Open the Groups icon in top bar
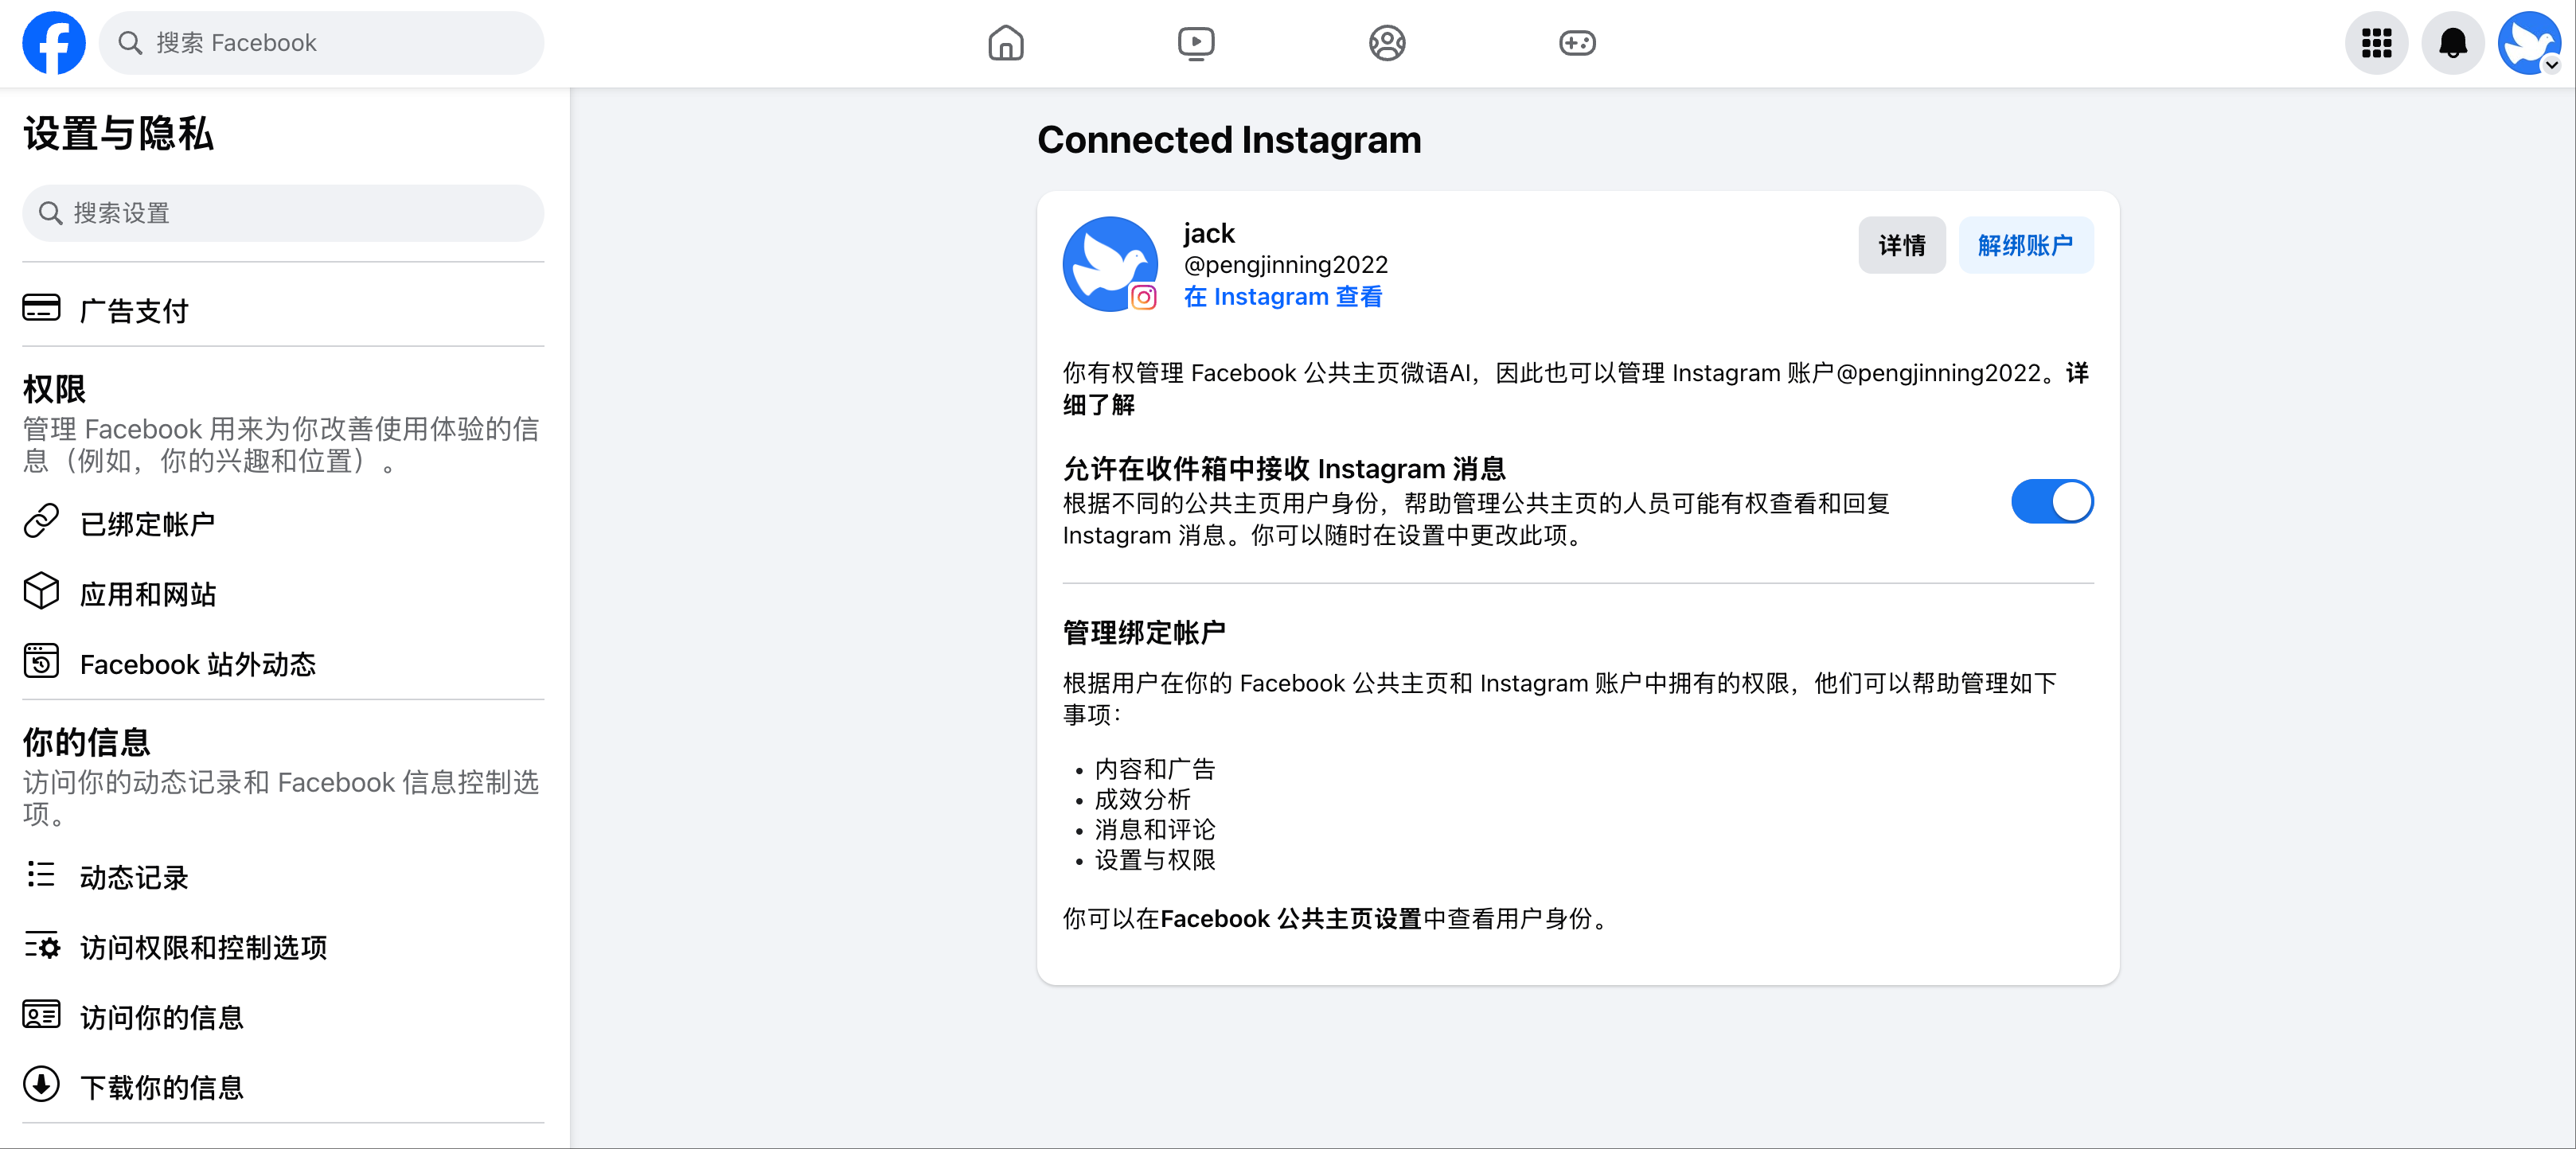 [x=1386, y=43]
